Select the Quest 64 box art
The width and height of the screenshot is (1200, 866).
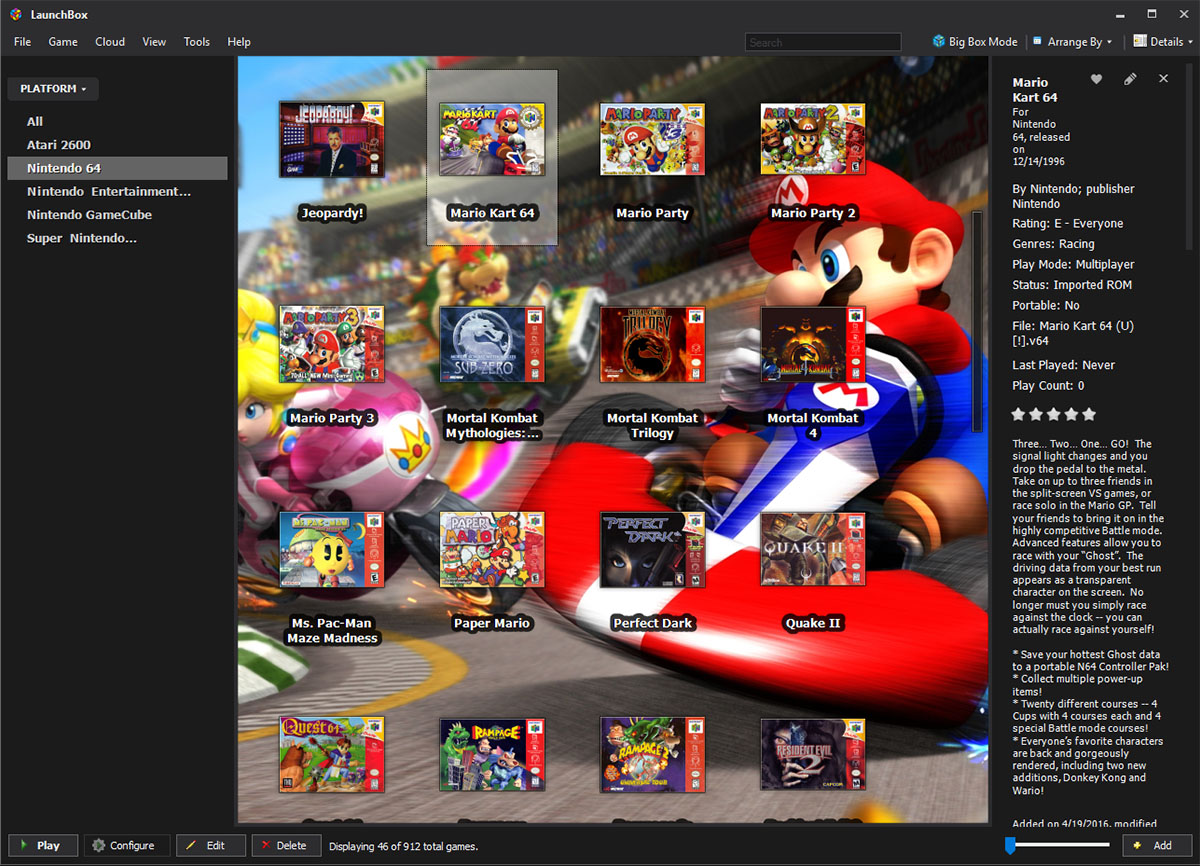click(332, 754)
